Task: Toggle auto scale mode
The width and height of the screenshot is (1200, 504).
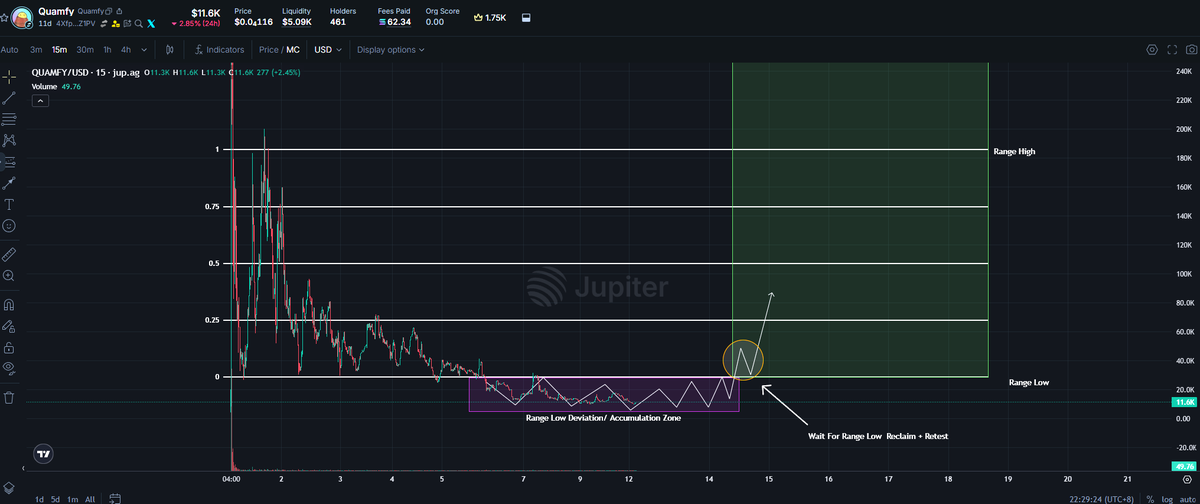Action: 1188,499
